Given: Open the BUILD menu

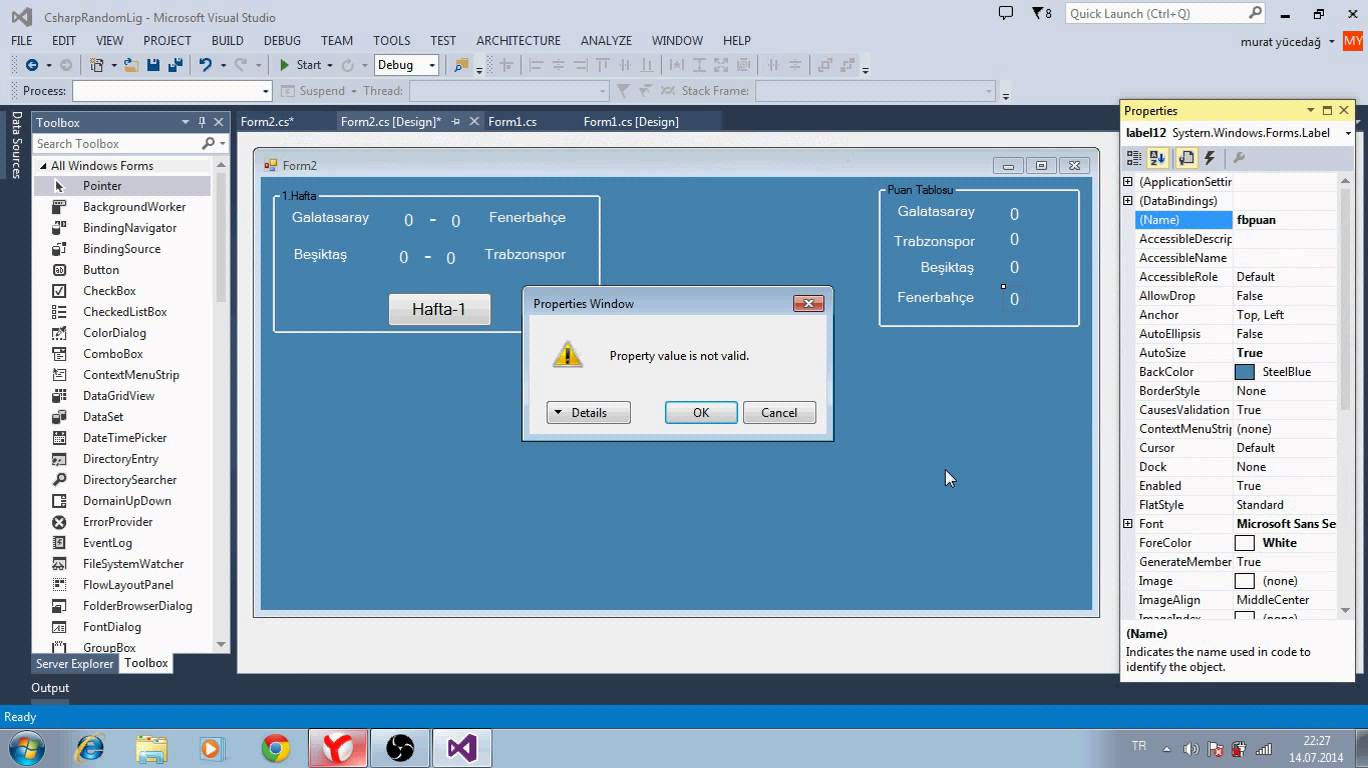Looking at the screenshot, I should [x=227, y=41].
